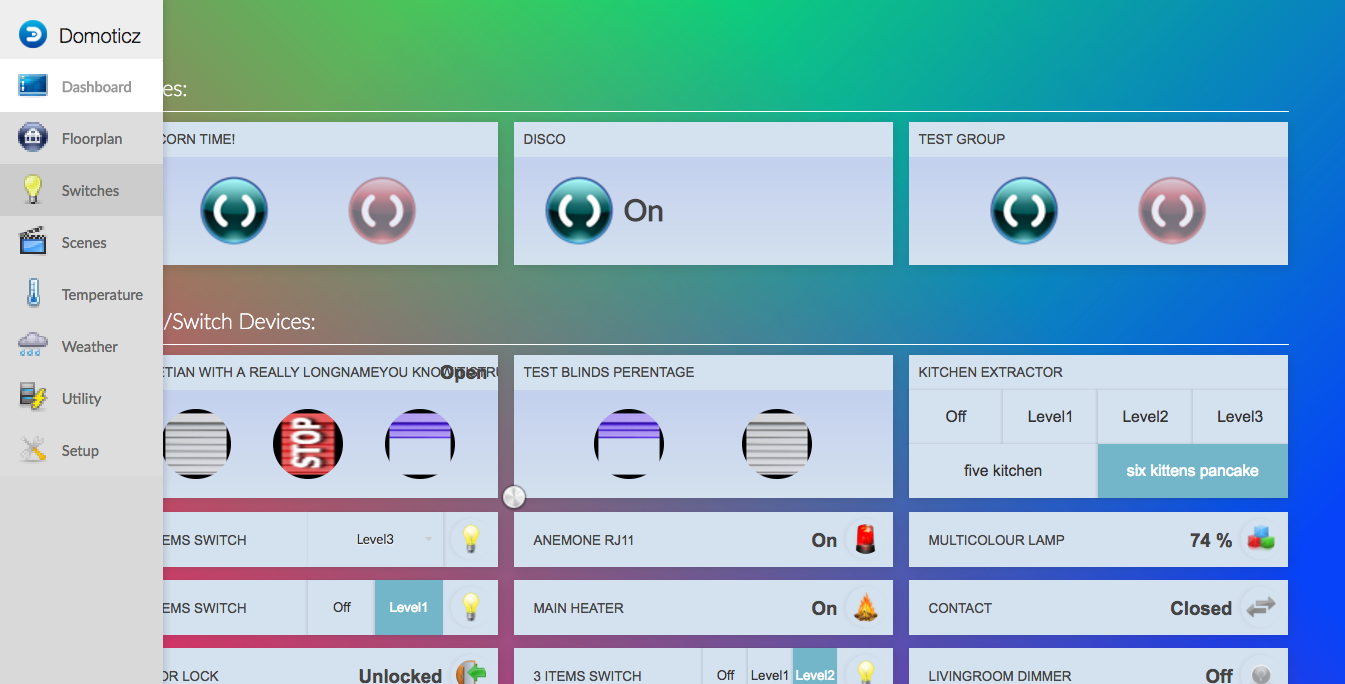Screen dimensions: 1345x684
Task: Click the Unlocked status text
Action: coord(400,676)
